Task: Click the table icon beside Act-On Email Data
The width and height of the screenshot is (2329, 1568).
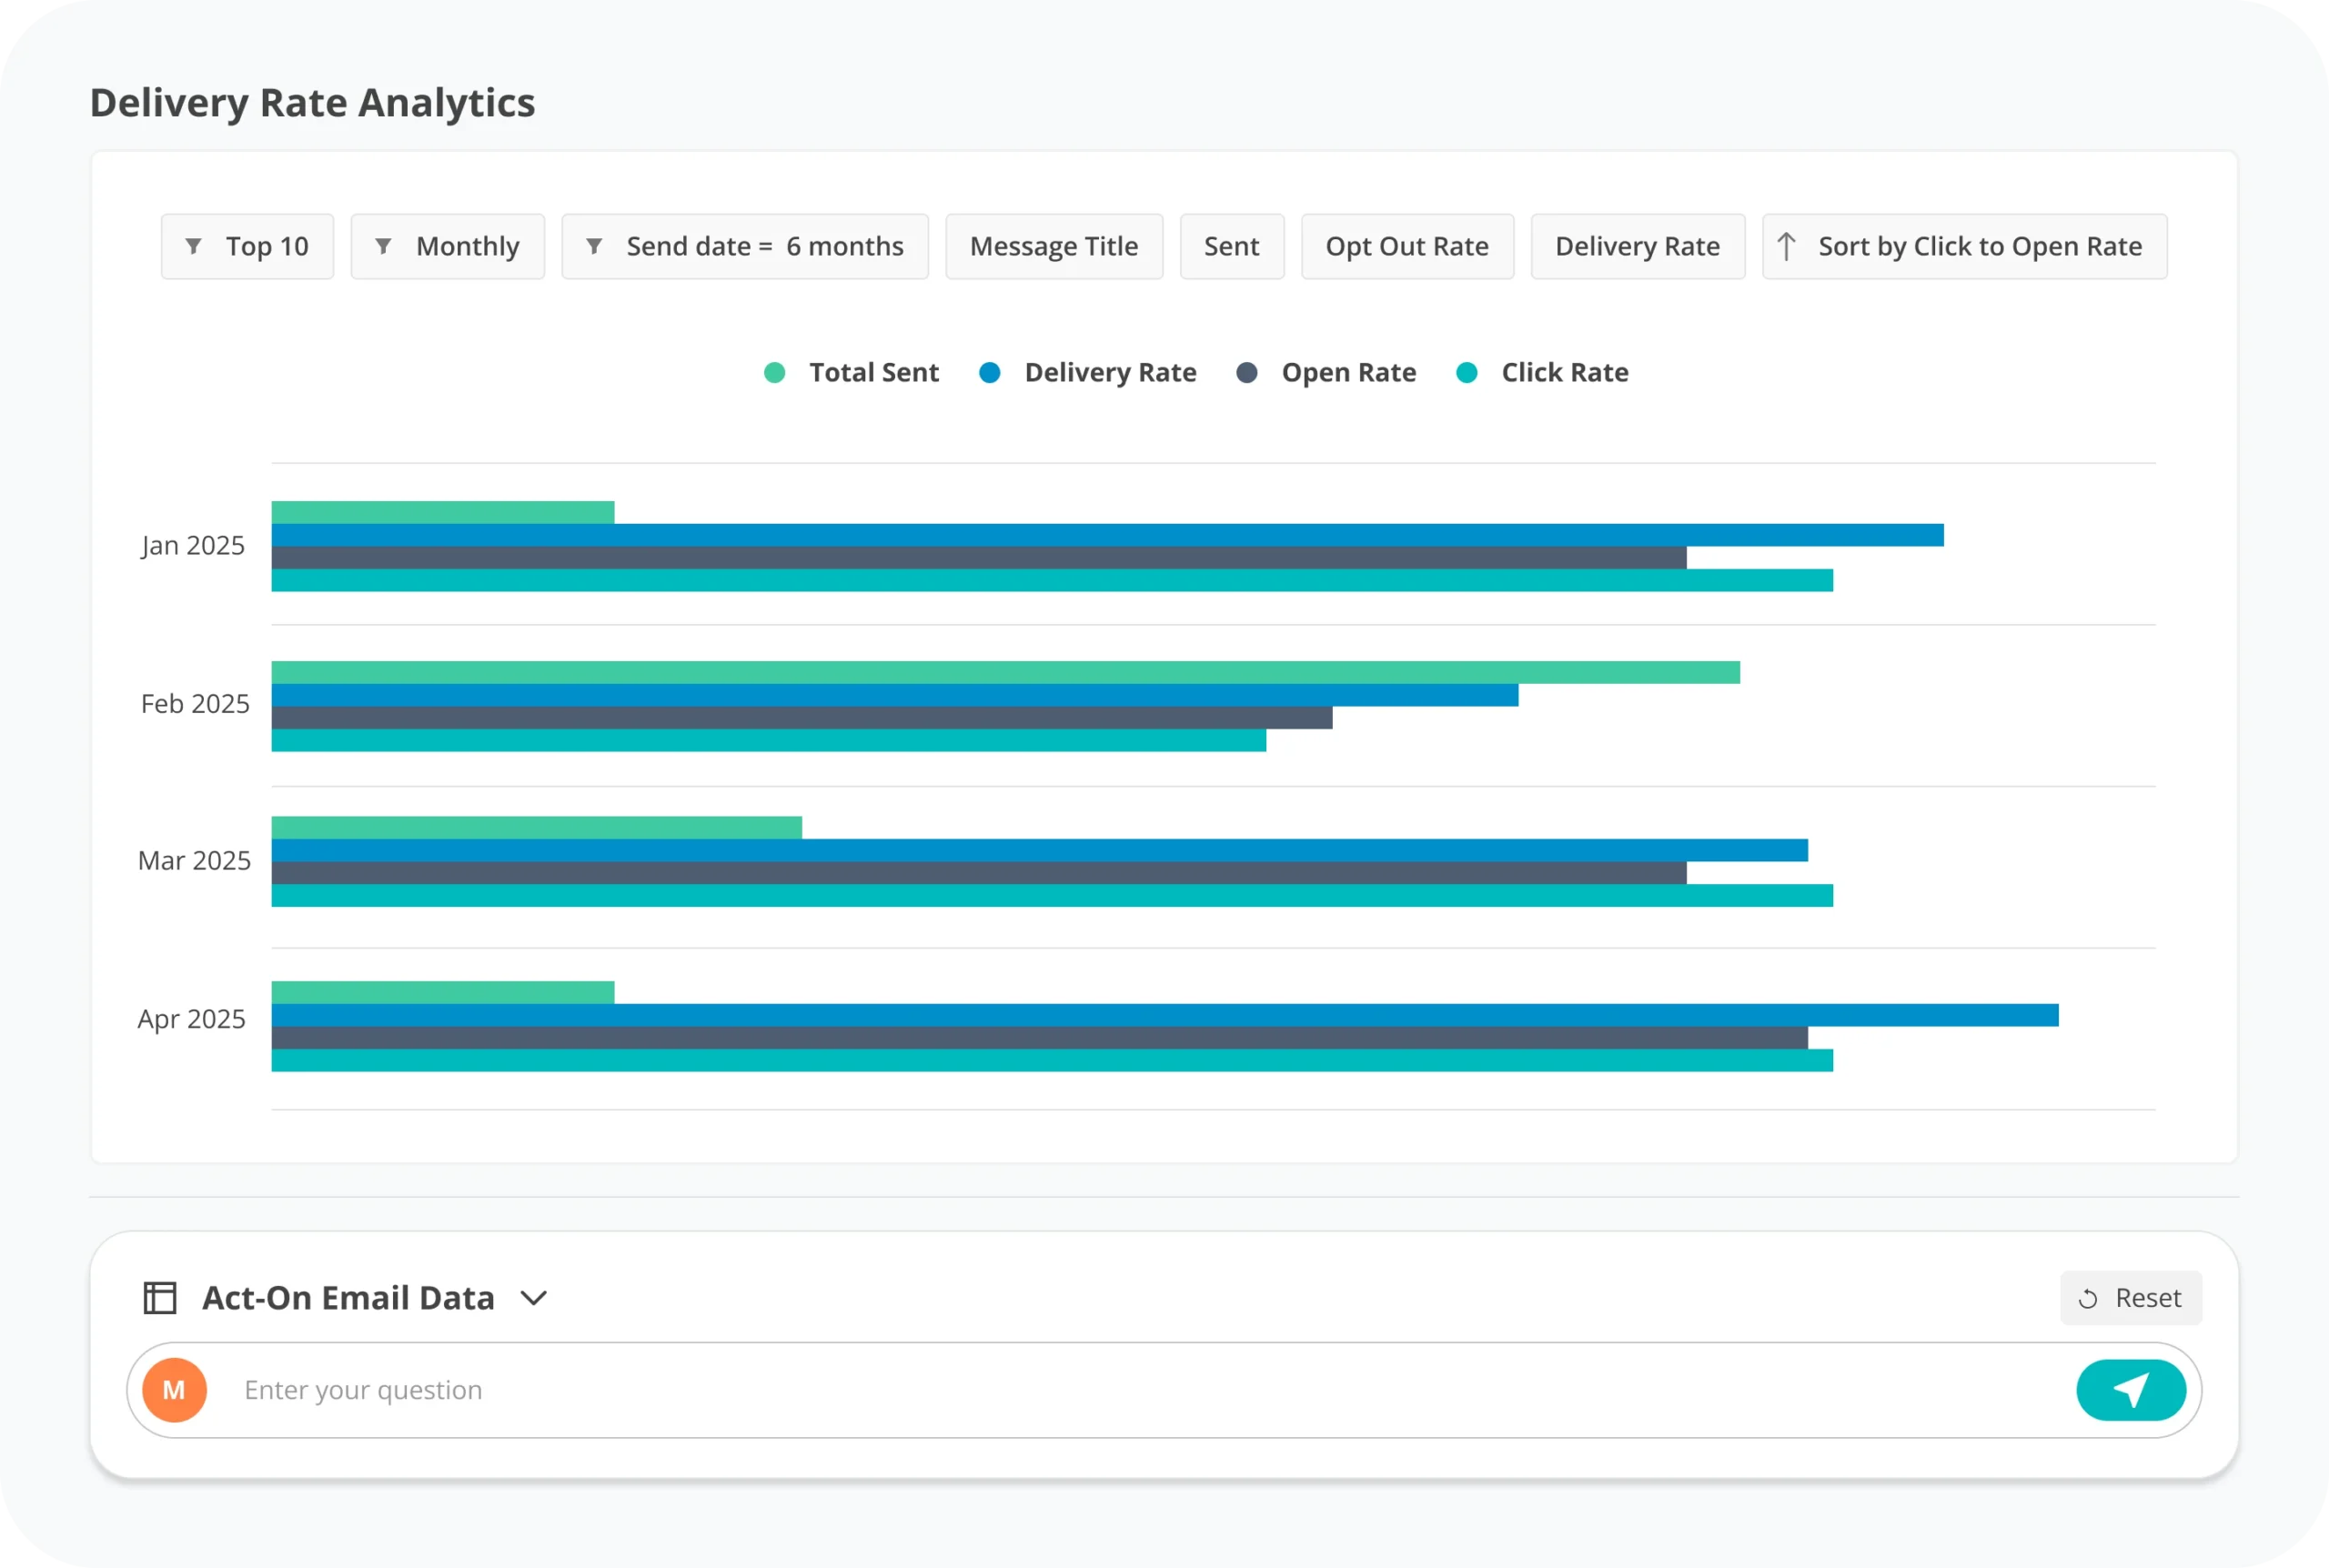Action: click(160, 1298)
